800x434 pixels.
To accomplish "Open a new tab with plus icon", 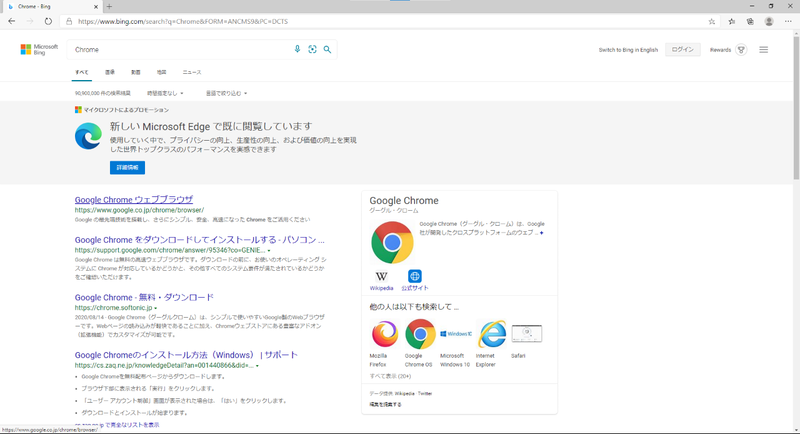I will 109,7.
